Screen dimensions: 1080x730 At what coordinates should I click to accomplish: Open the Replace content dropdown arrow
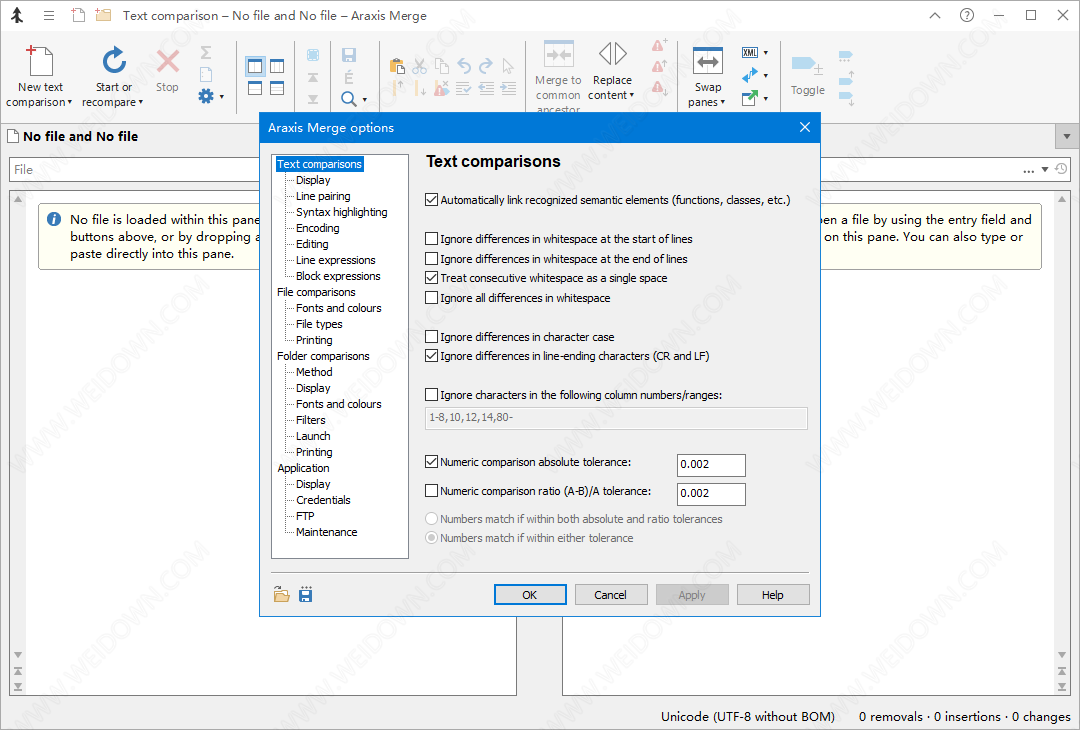(632, 95)
